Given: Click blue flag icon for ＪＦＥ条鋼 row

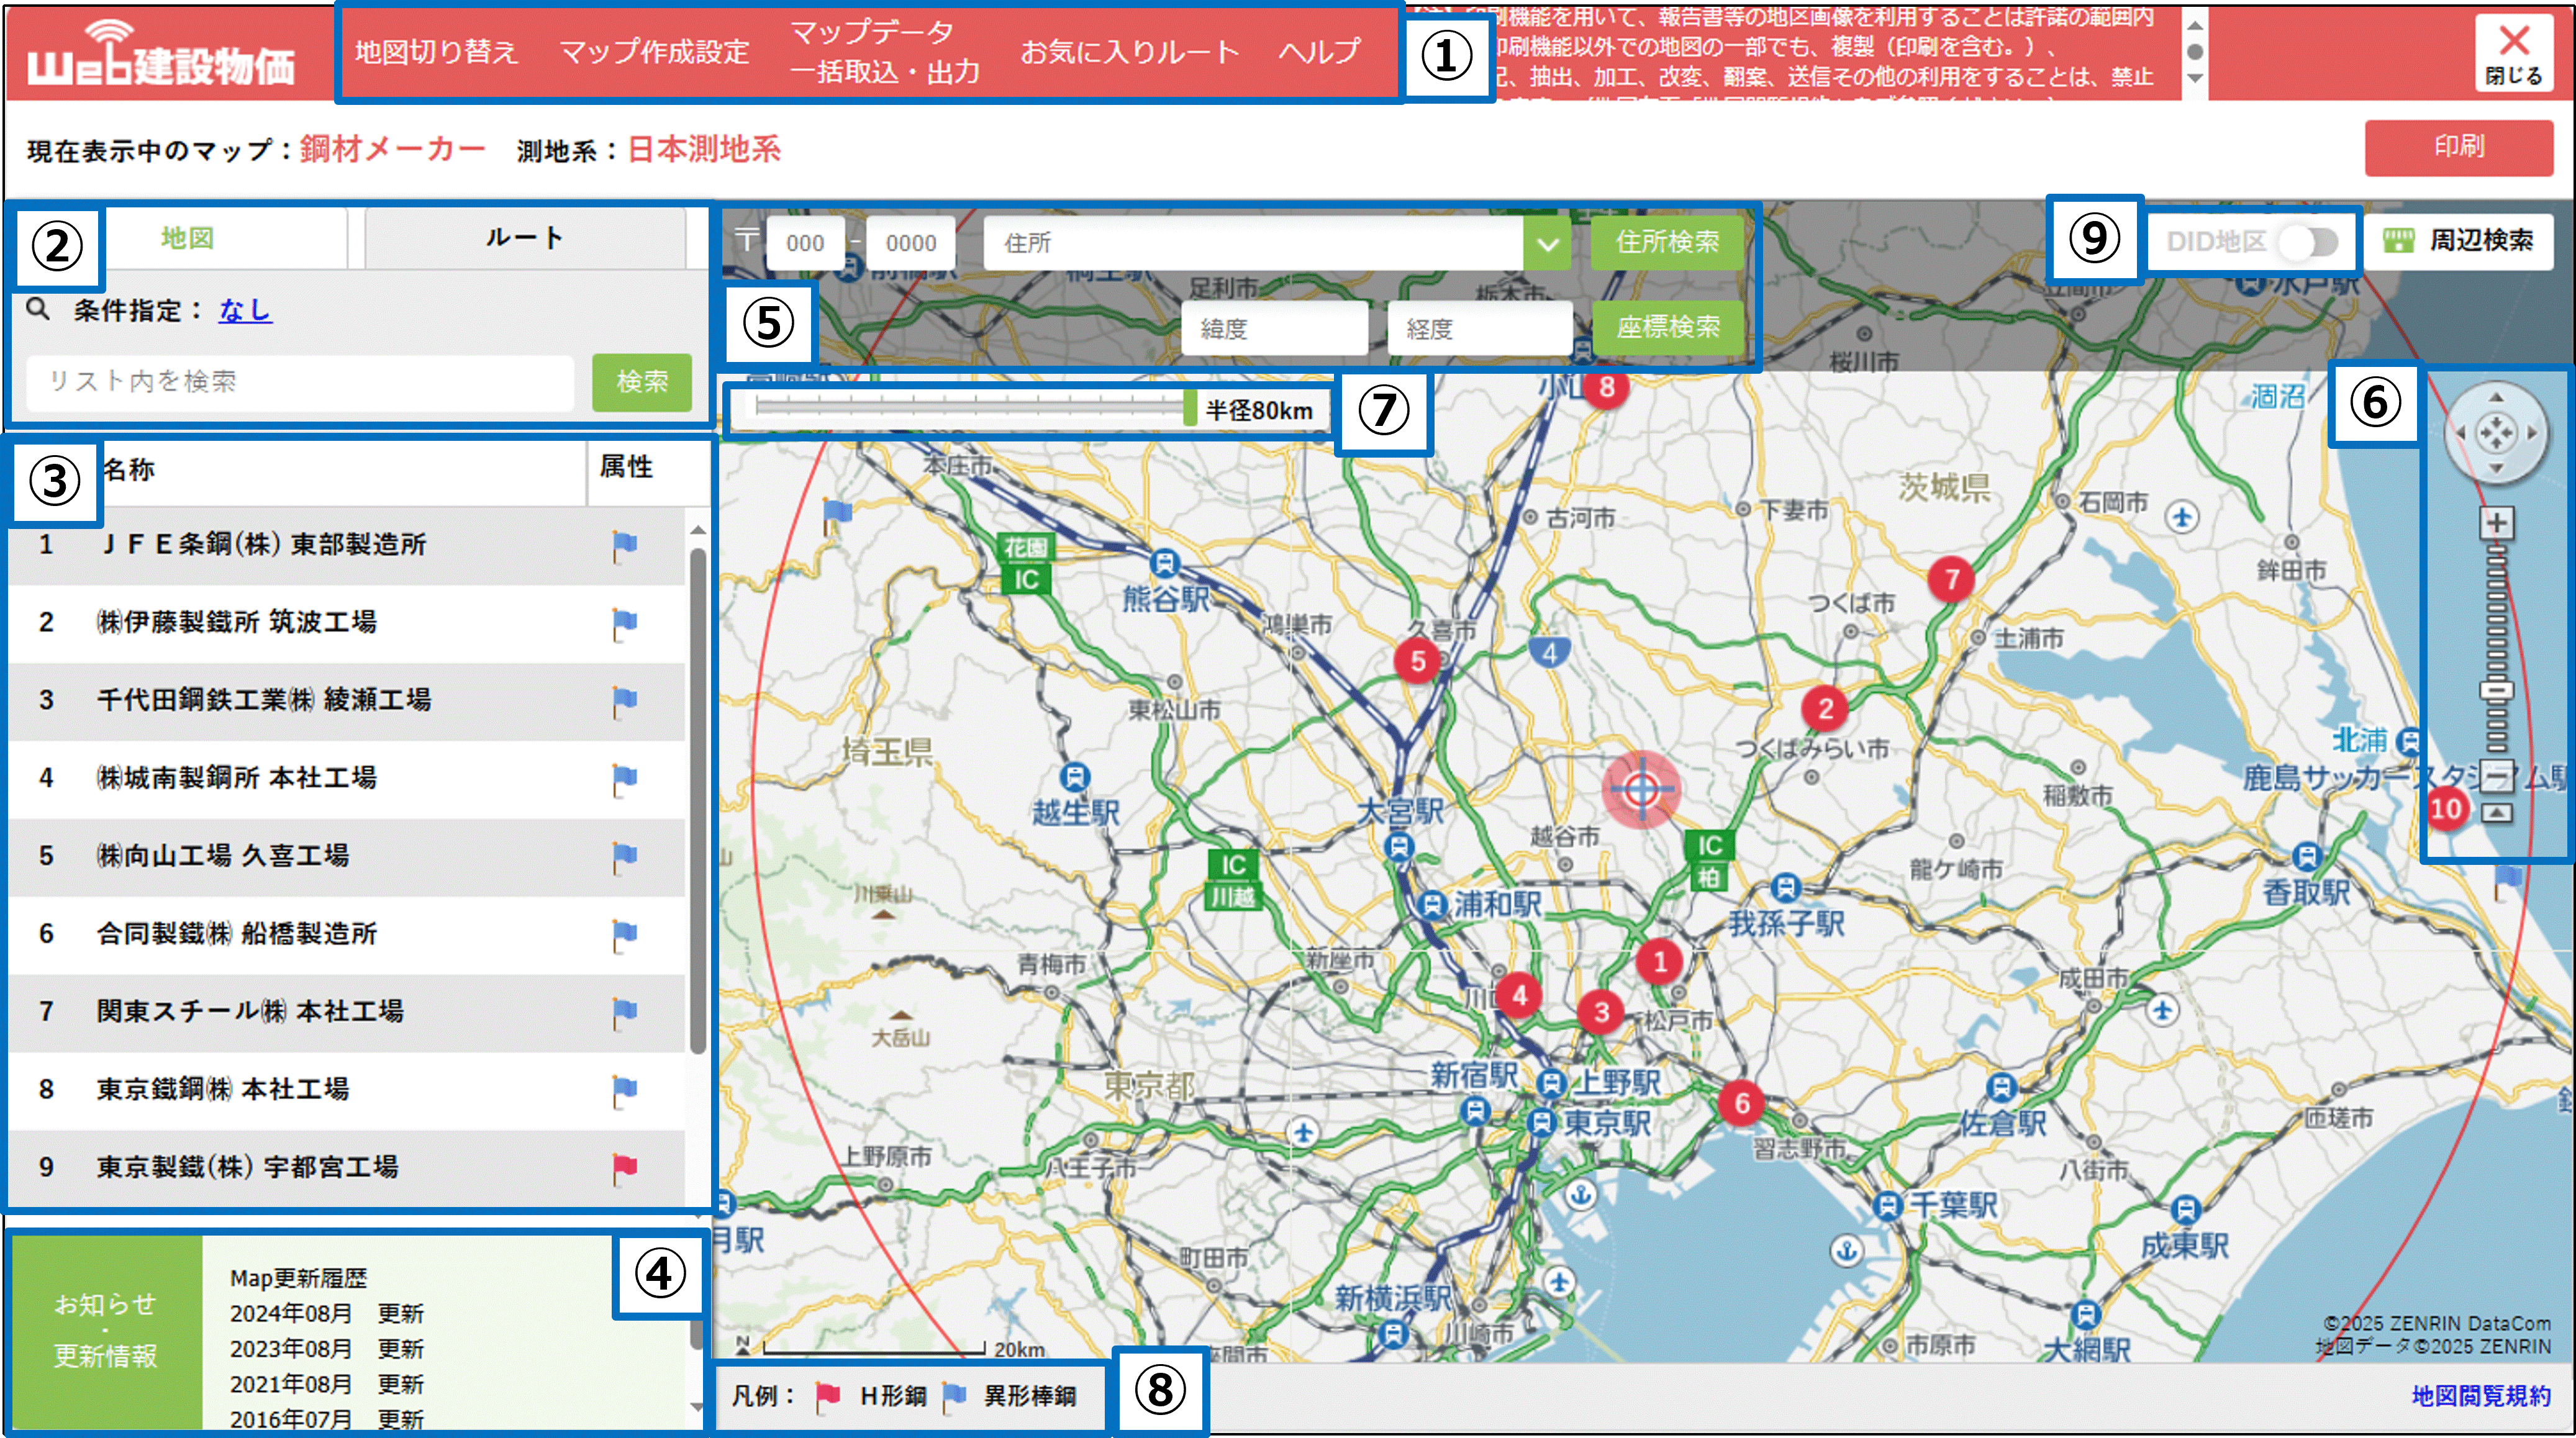Looking at the screenshot, I should [x=624, y=546].
